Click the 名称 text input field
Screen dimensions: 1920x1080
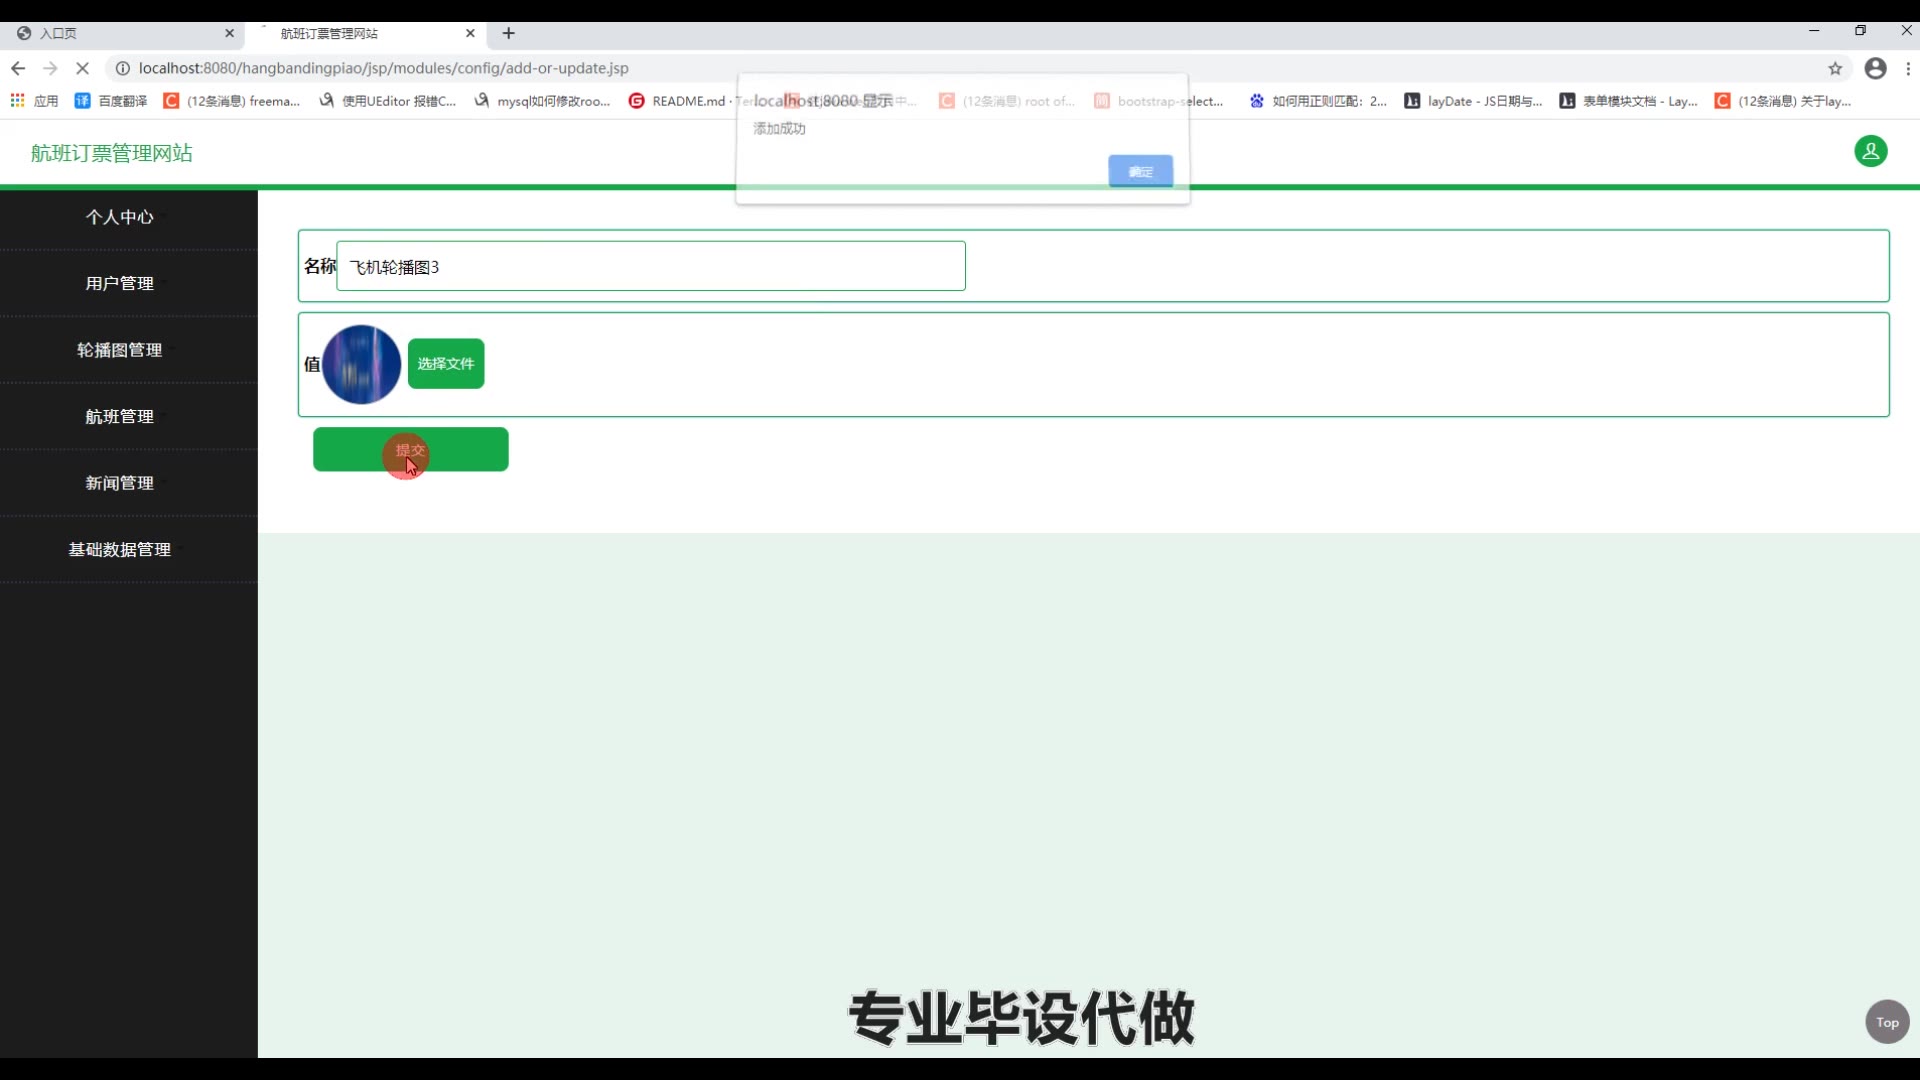pyautogui.click(x=650, y=266)
